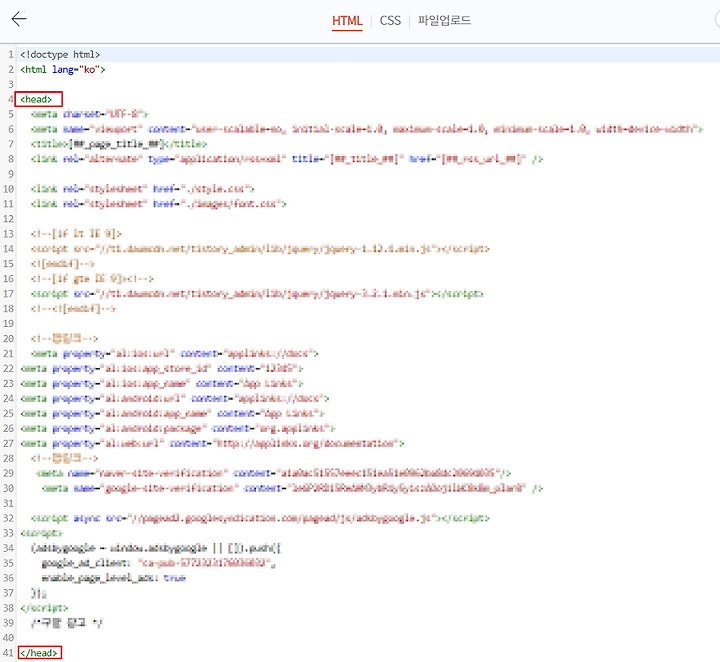
Task: Click the closing </head> tag text
Action: 39,653
